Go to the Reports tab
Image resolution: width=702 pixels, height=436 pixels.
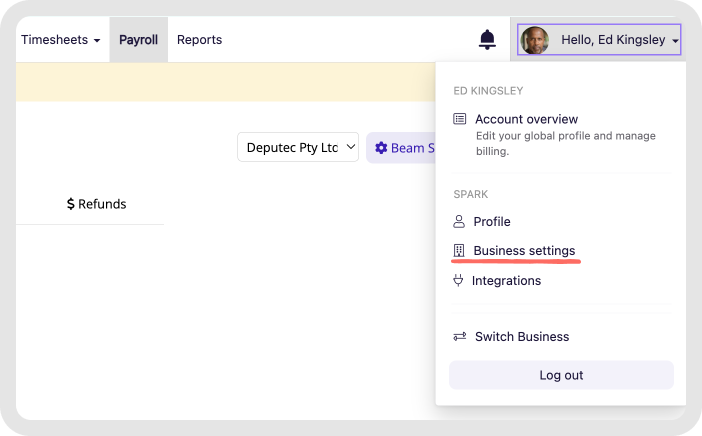click(199, 40)
